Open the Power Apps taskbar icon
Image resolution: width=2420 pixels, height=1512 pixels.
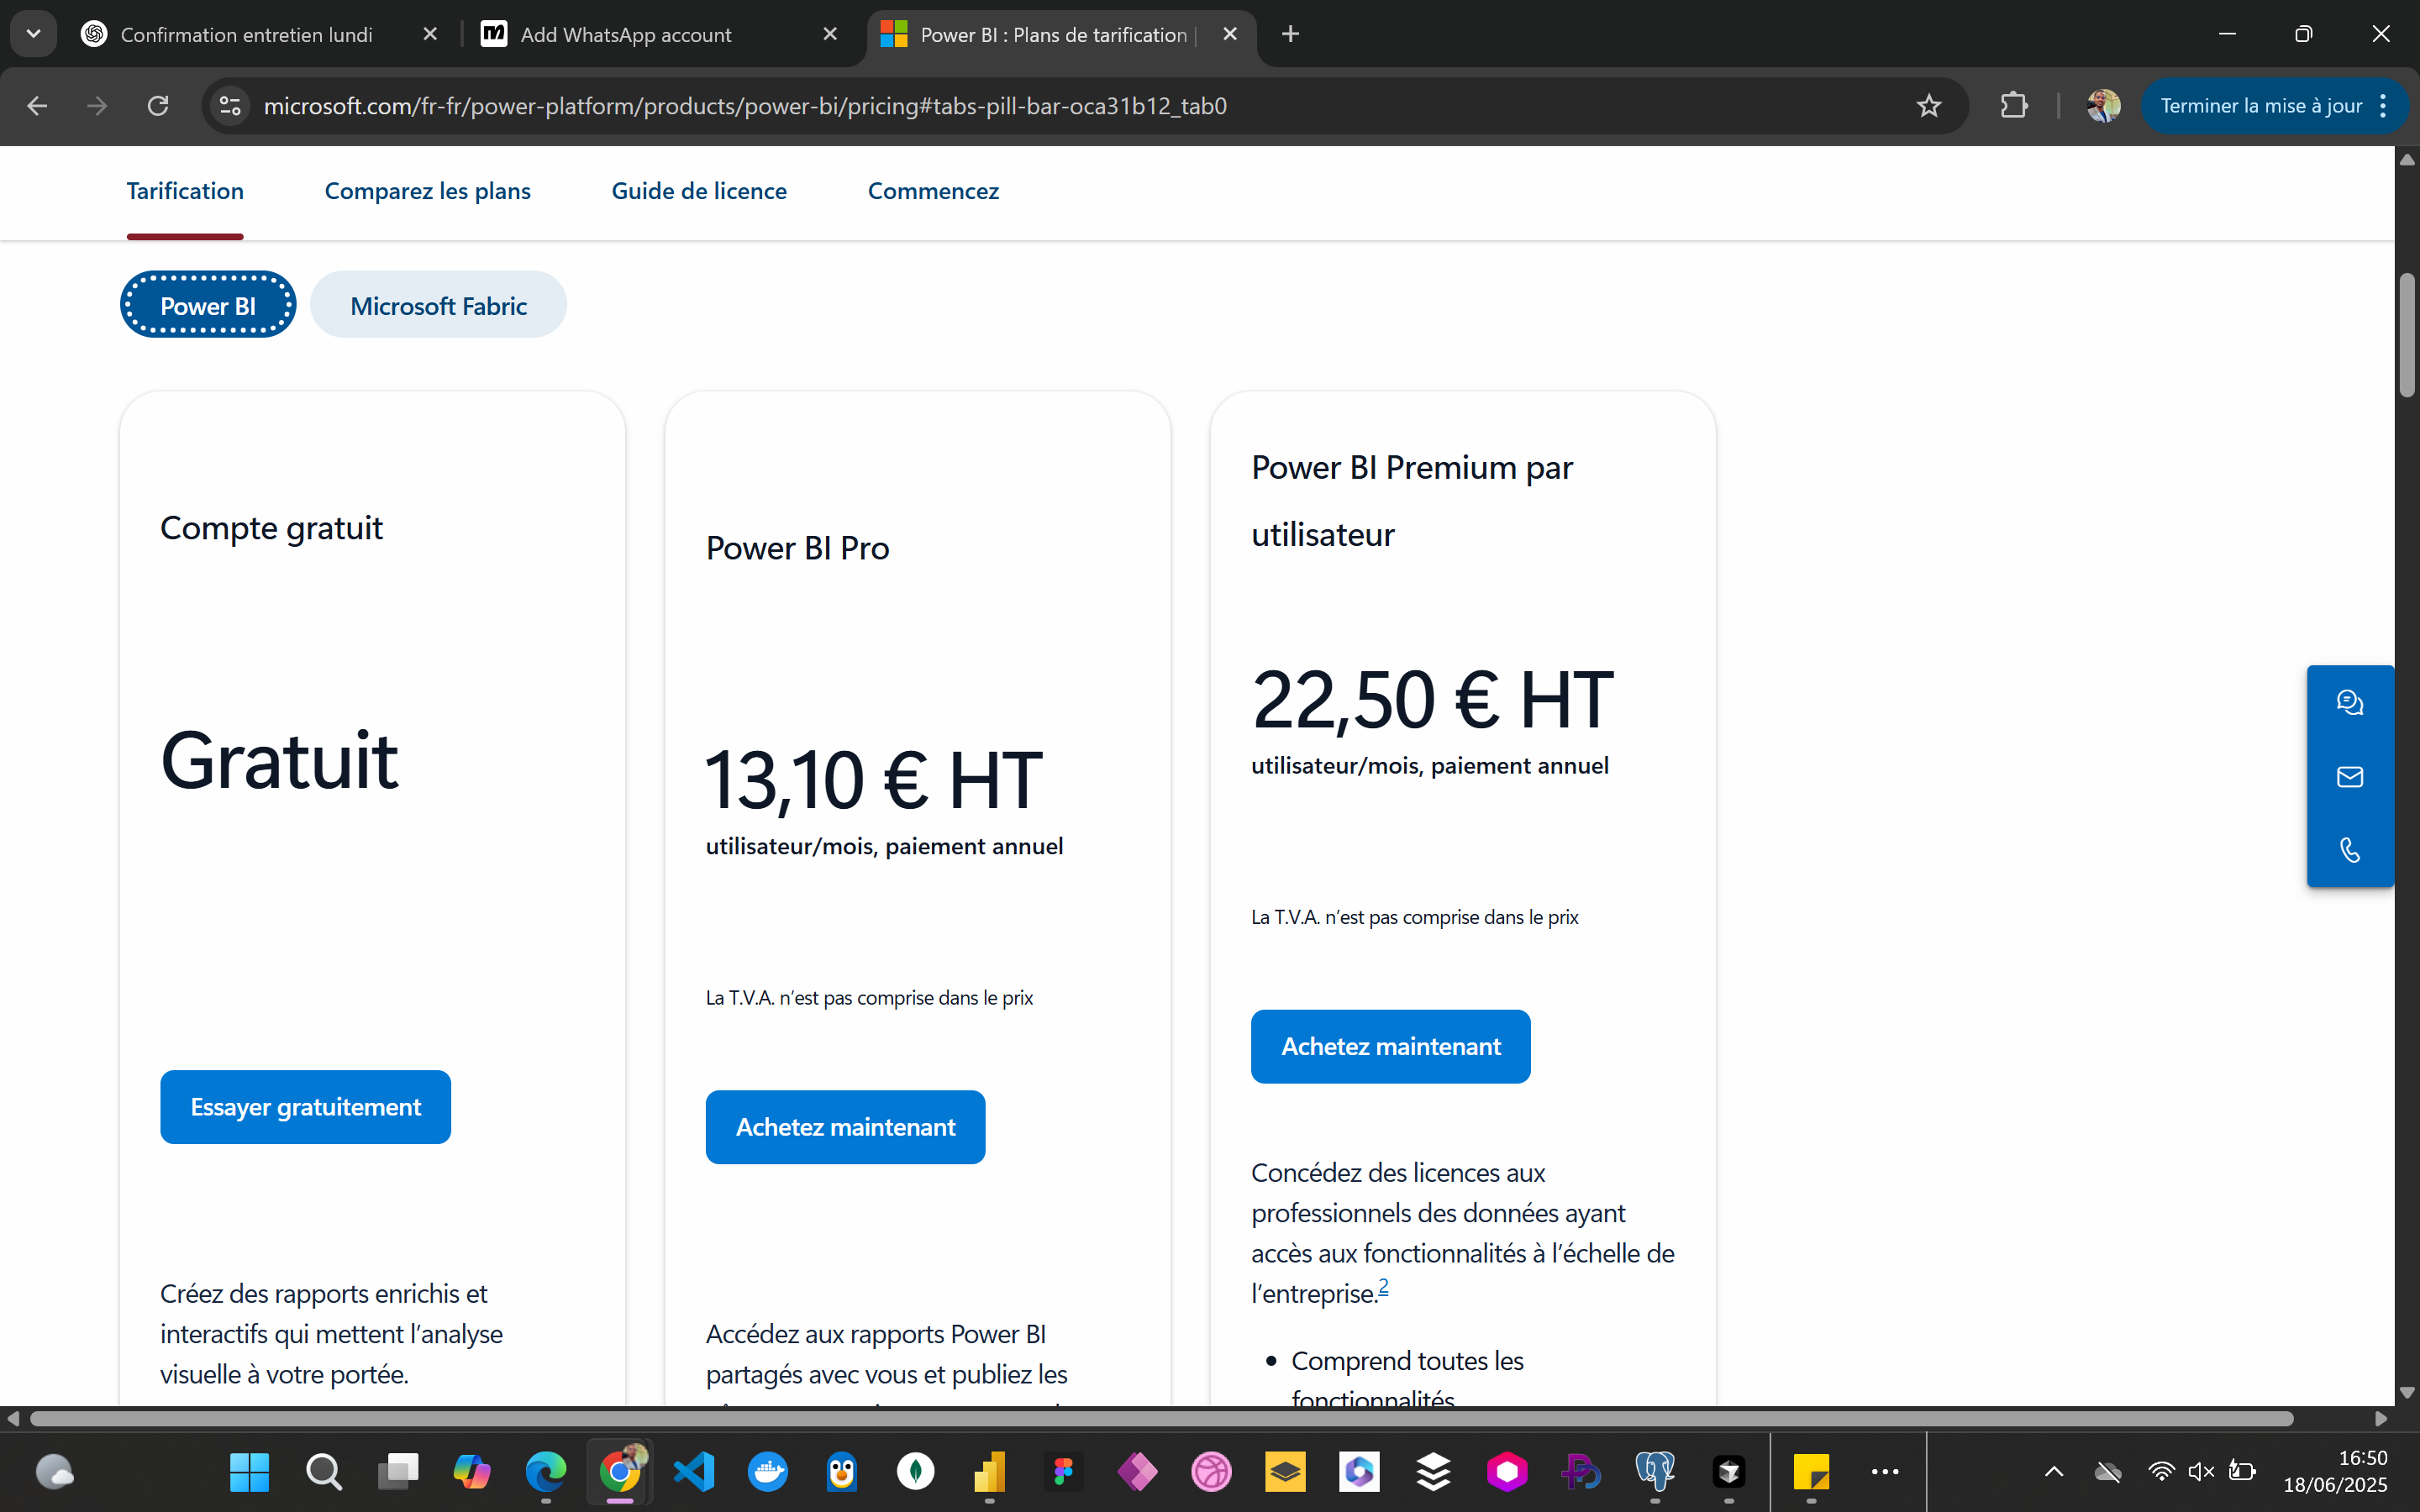(x=1137, y=1471)
